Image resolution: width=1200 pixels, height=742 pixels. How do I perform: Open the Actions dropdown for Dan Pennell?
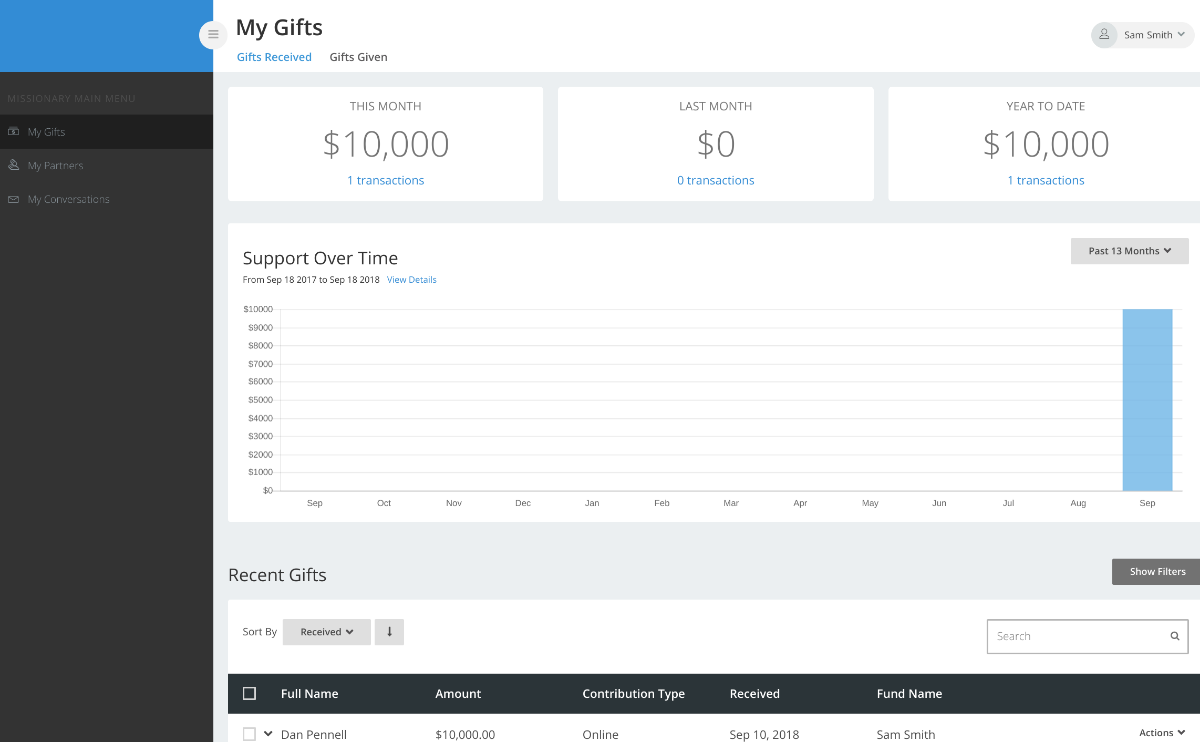[x=1162, y=733]
